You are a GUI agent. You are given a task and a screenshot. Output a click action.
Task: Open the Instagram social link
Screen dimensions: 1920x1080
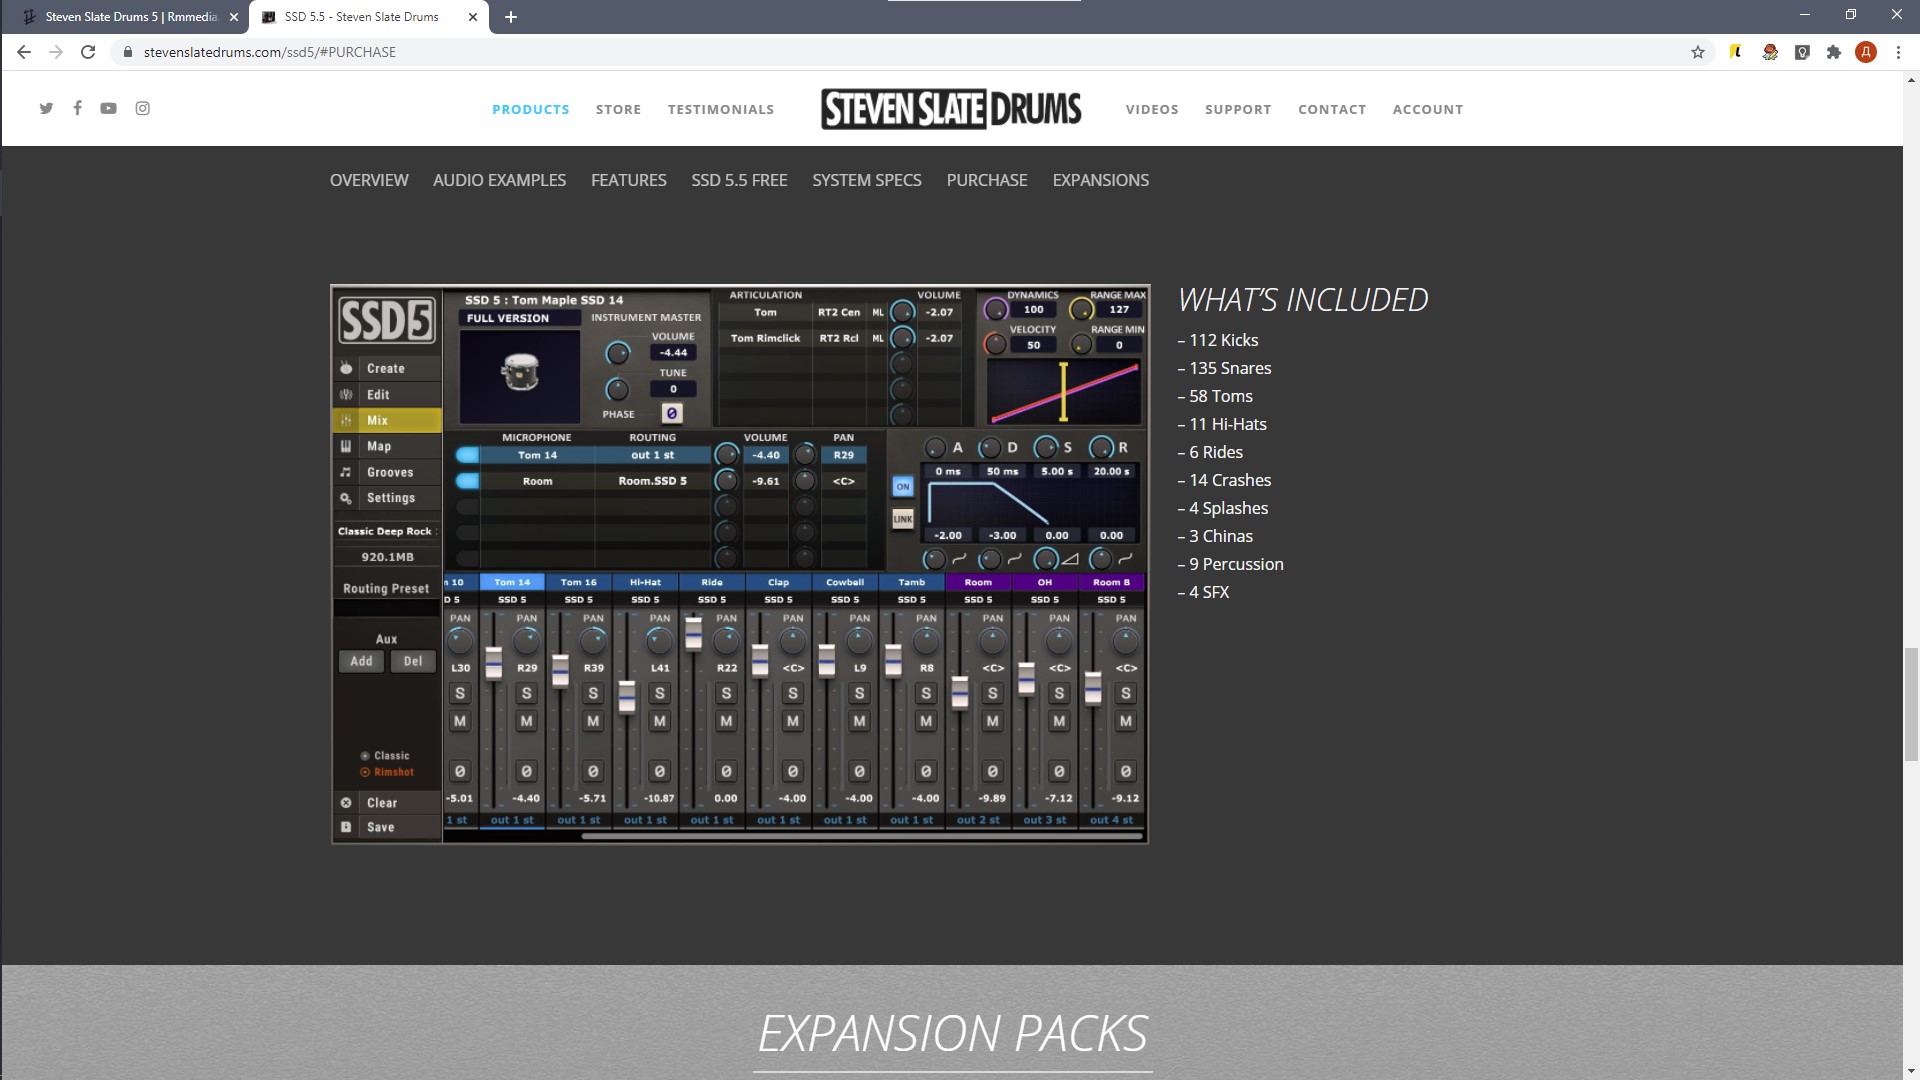coord(143,108)
